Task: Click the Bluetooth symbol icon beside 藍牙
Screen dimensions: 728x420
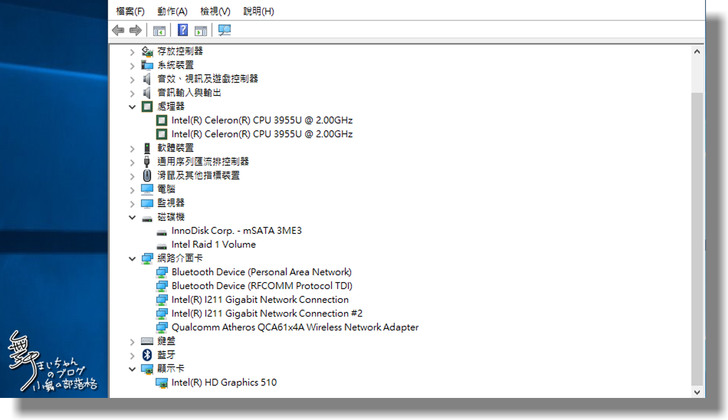Action: click(x=147, y=355)
